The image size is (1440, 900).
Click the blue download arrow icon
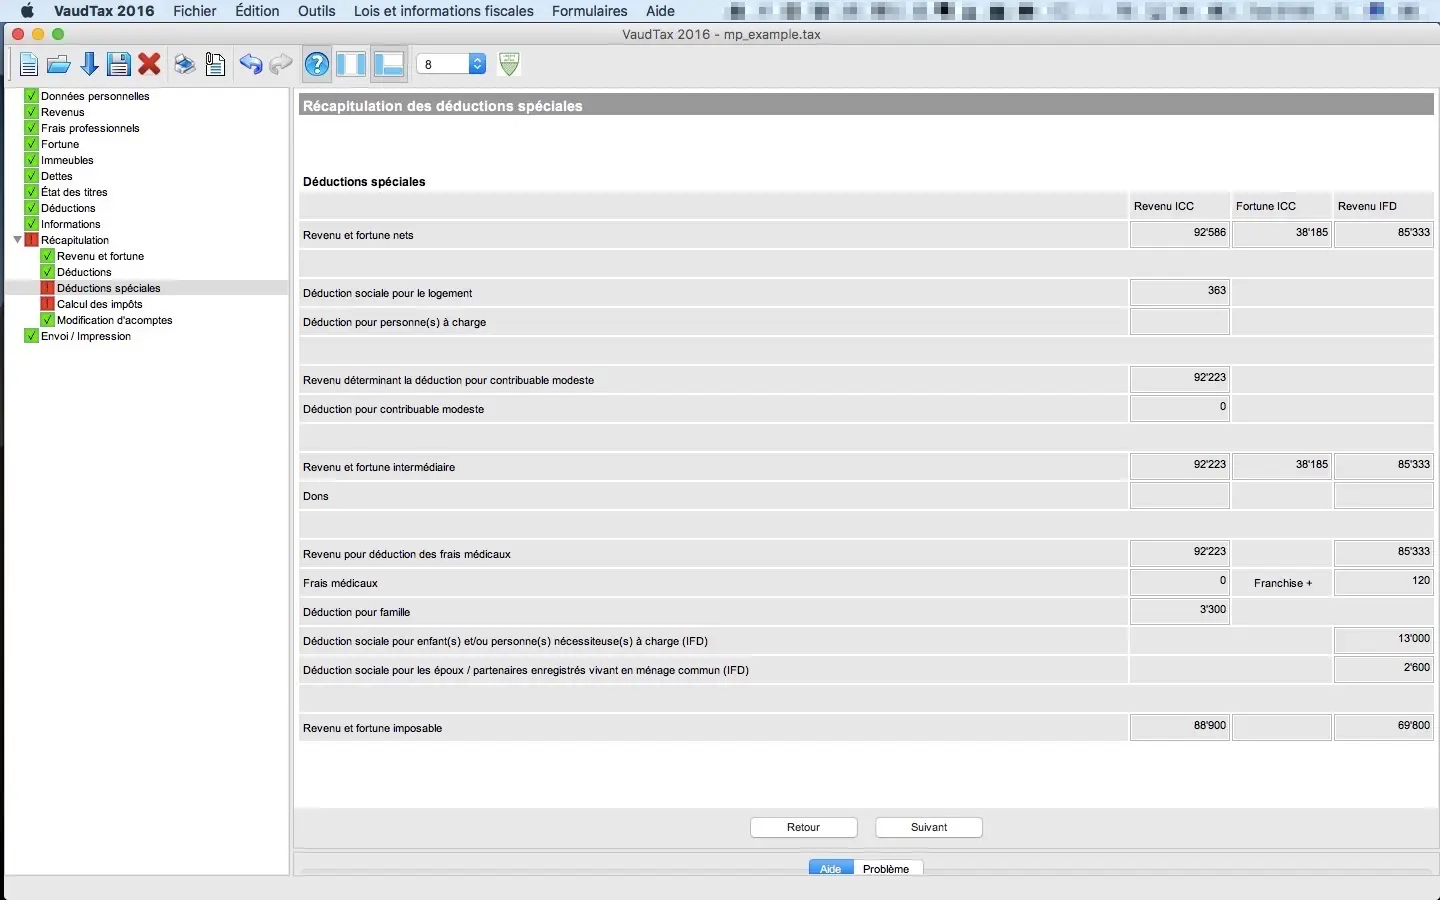pos(89,65)
